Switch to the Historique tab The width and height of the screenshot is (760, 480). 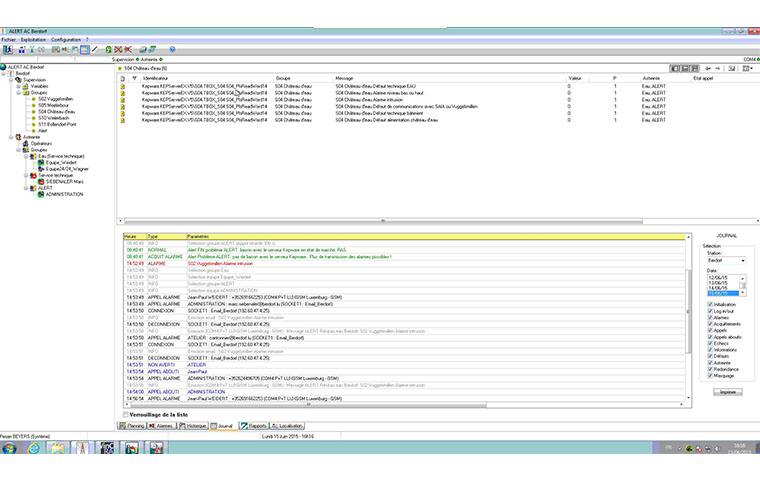coord(193,426)
